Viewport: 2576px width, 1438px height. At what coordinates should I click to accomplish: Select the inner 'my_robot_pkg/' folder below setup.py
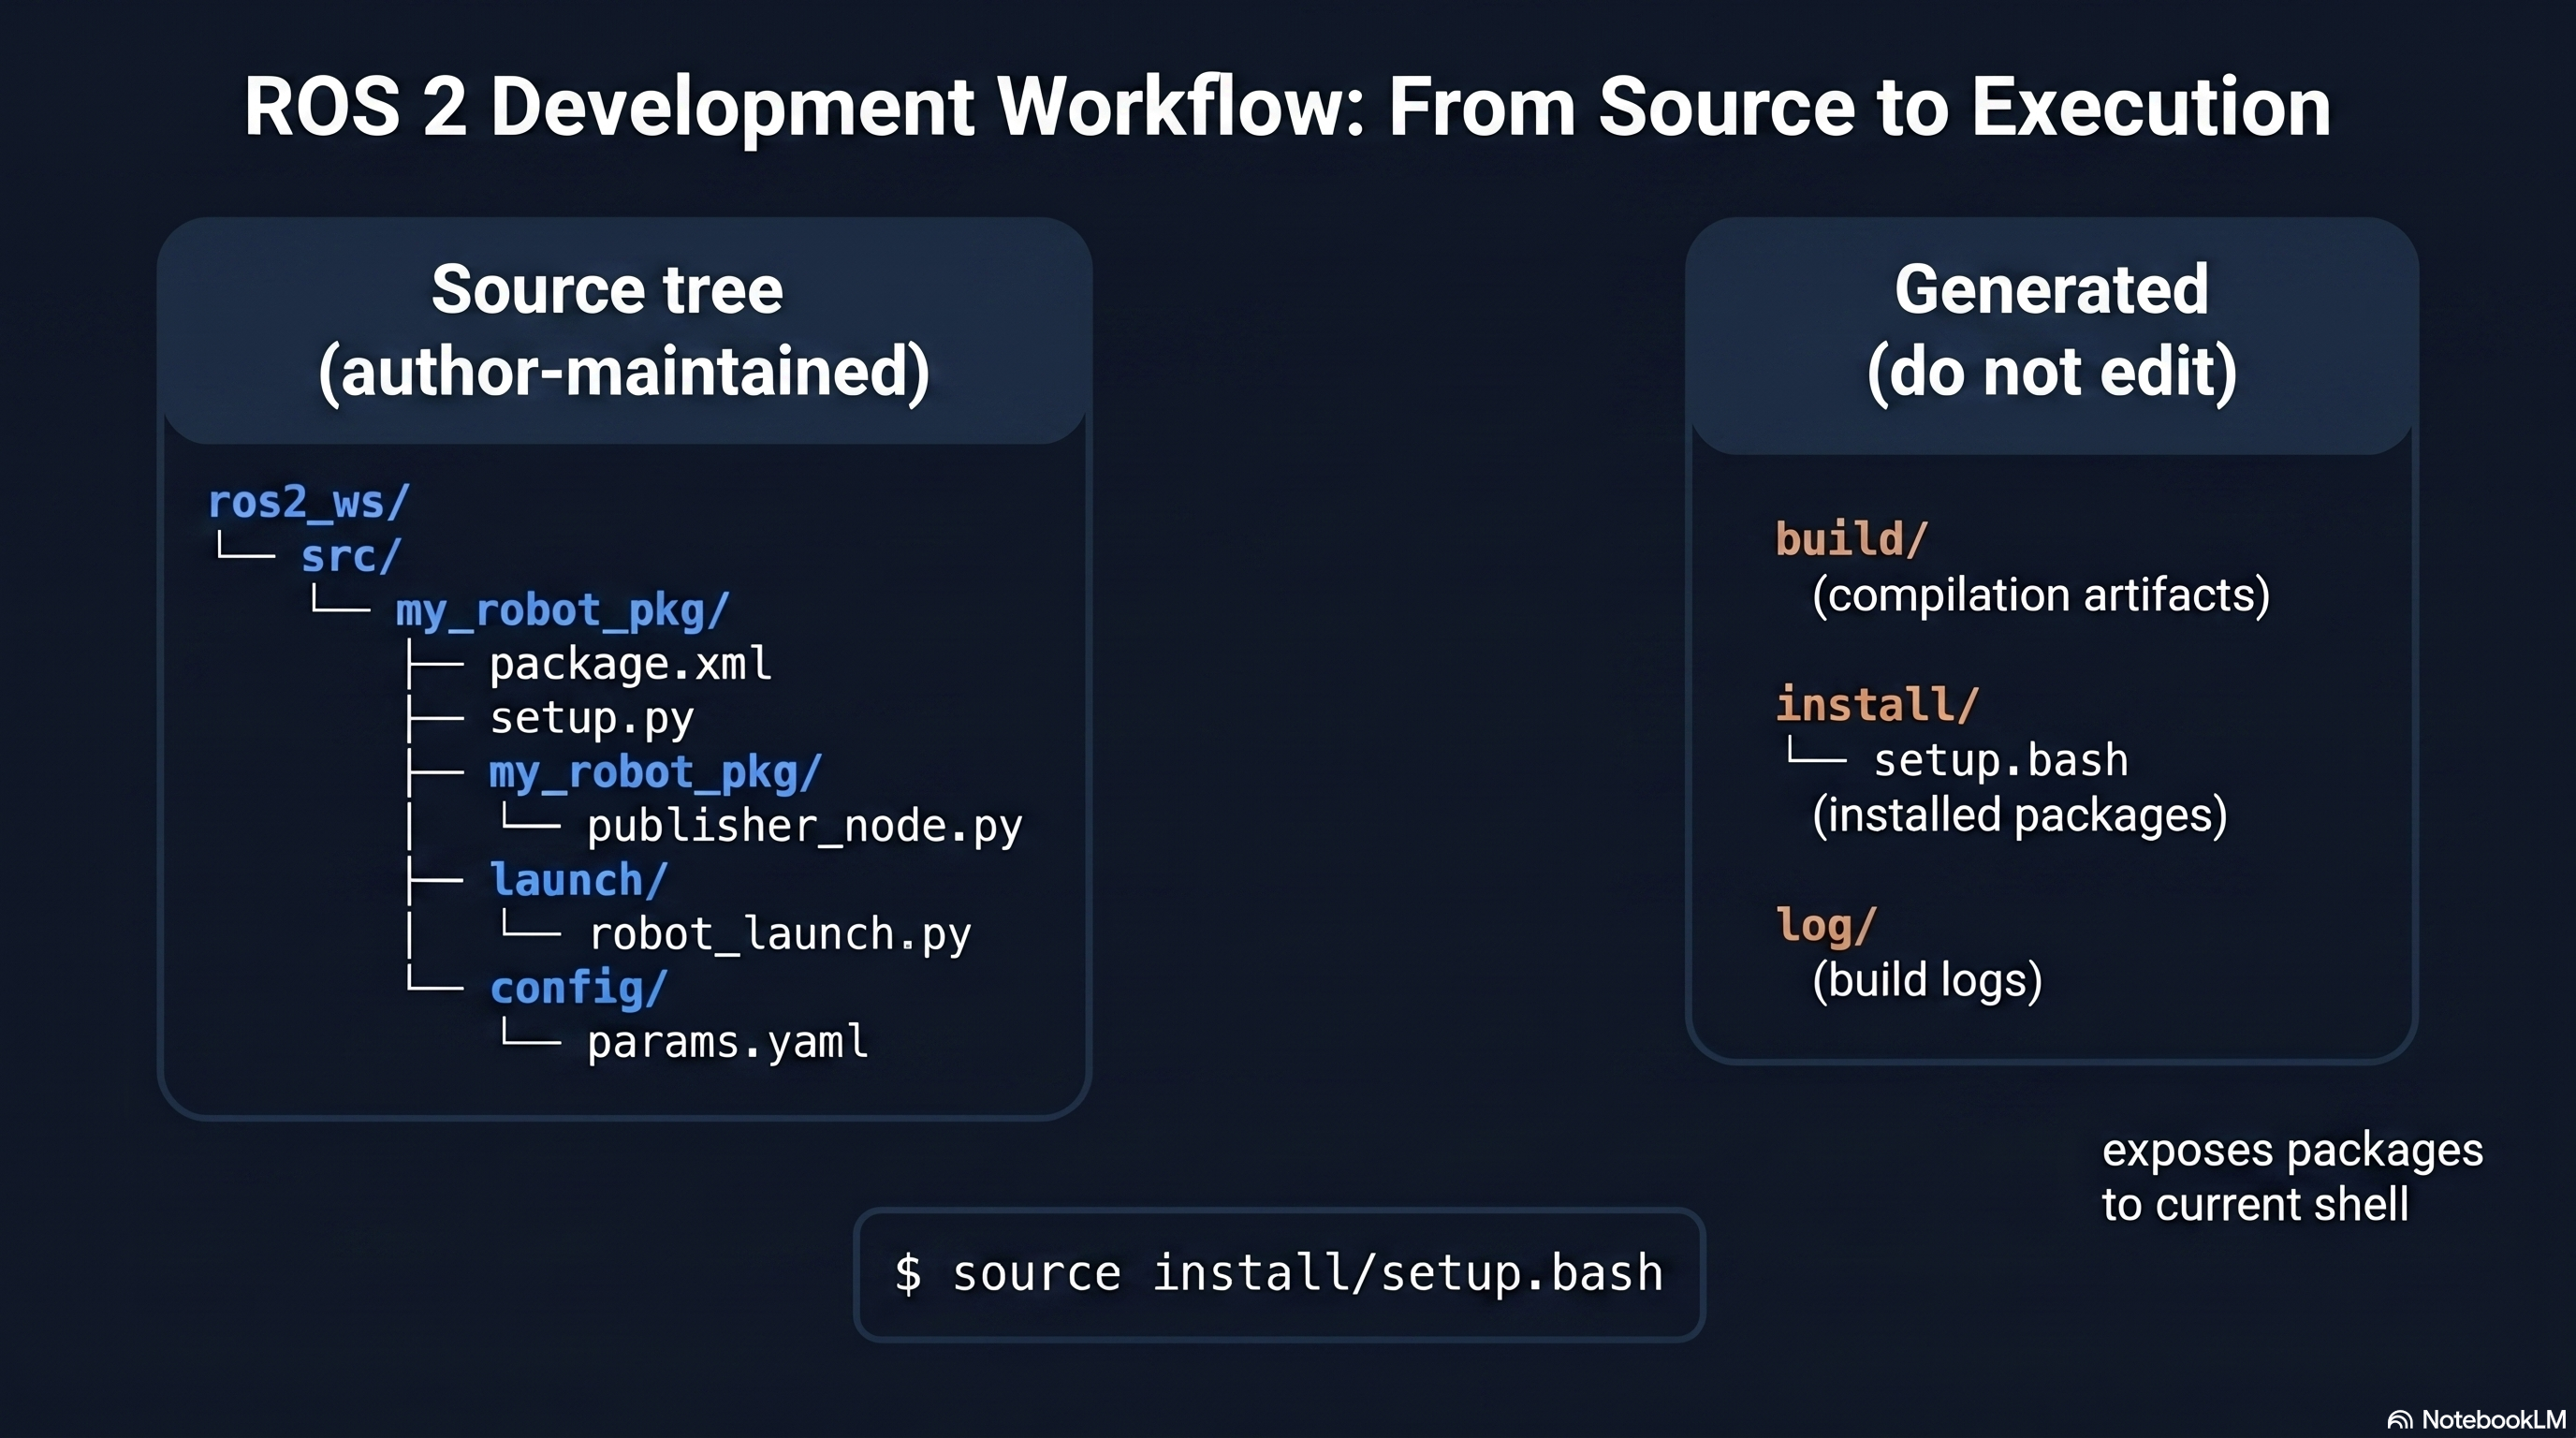coord(655,773)
